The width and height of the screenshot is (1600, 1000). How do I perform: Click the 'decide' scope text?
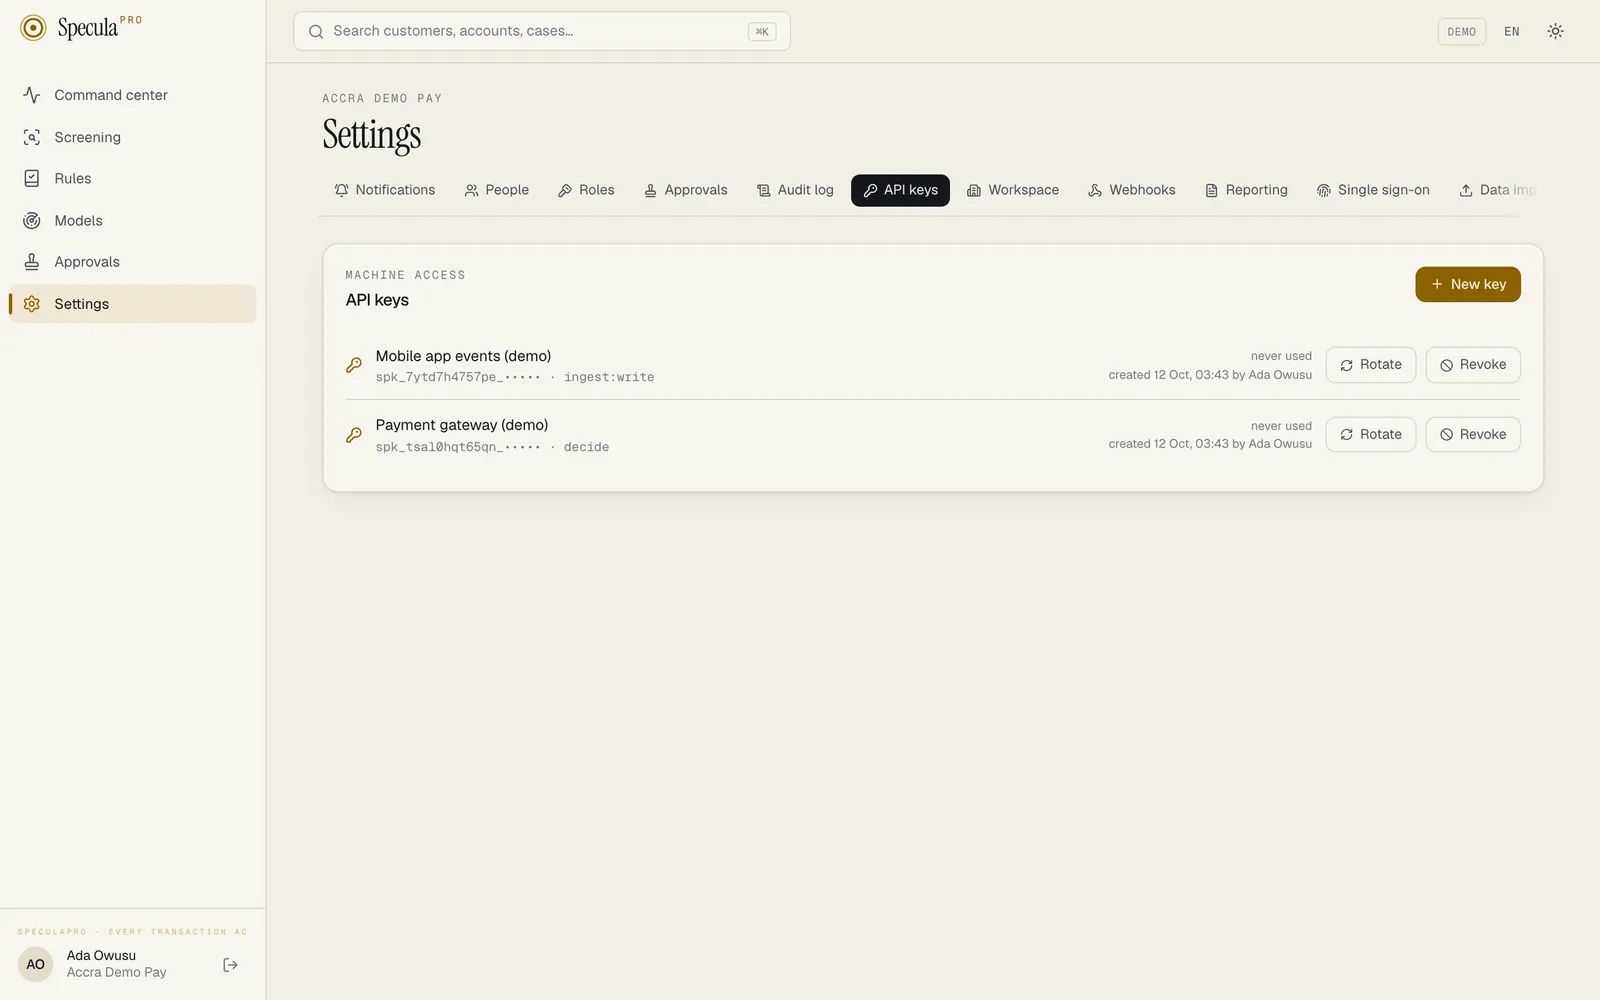point(586,447)
